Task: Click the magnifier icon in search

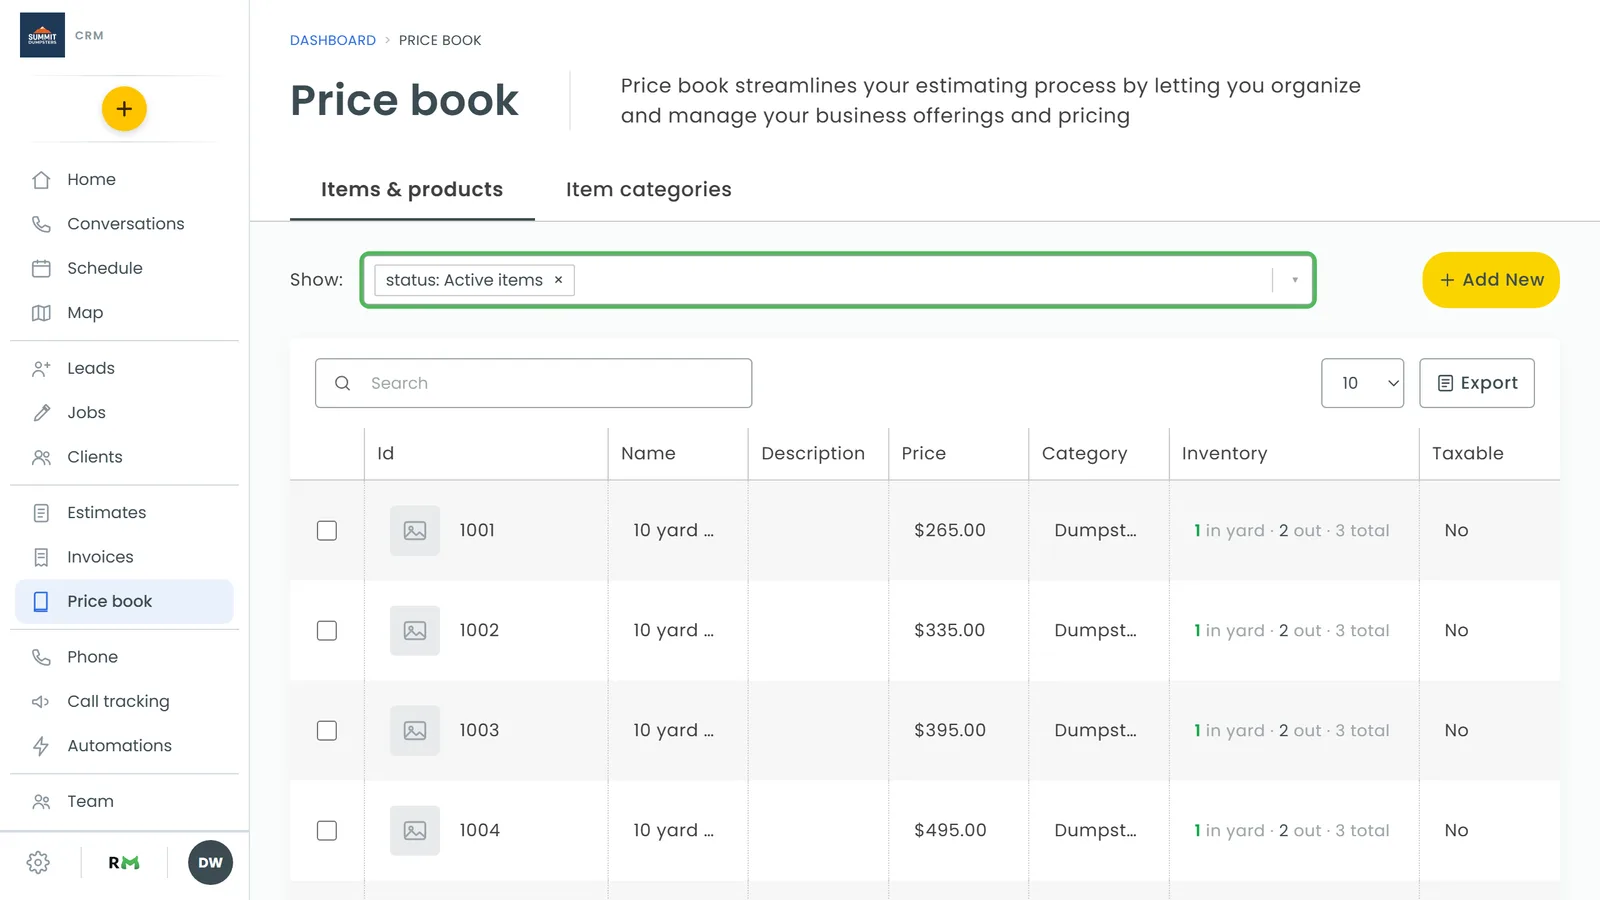Action: (x=342, y=383)
